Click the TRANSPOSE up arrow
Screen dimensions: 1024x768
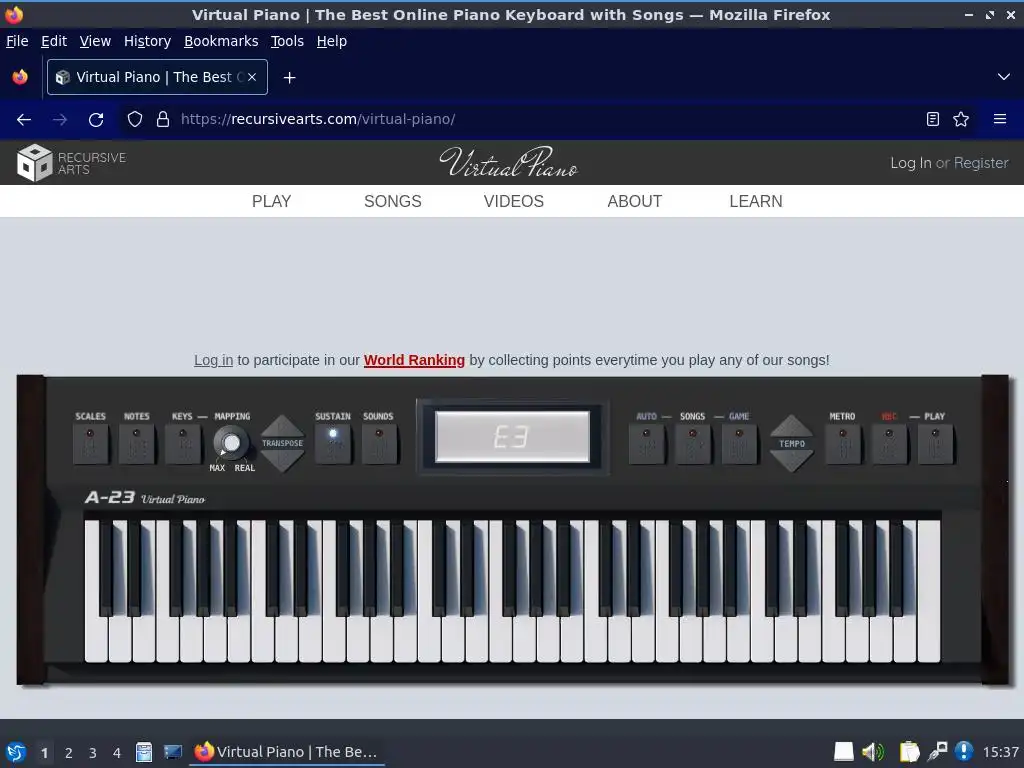pyautogui.click(x=282, y=426)
